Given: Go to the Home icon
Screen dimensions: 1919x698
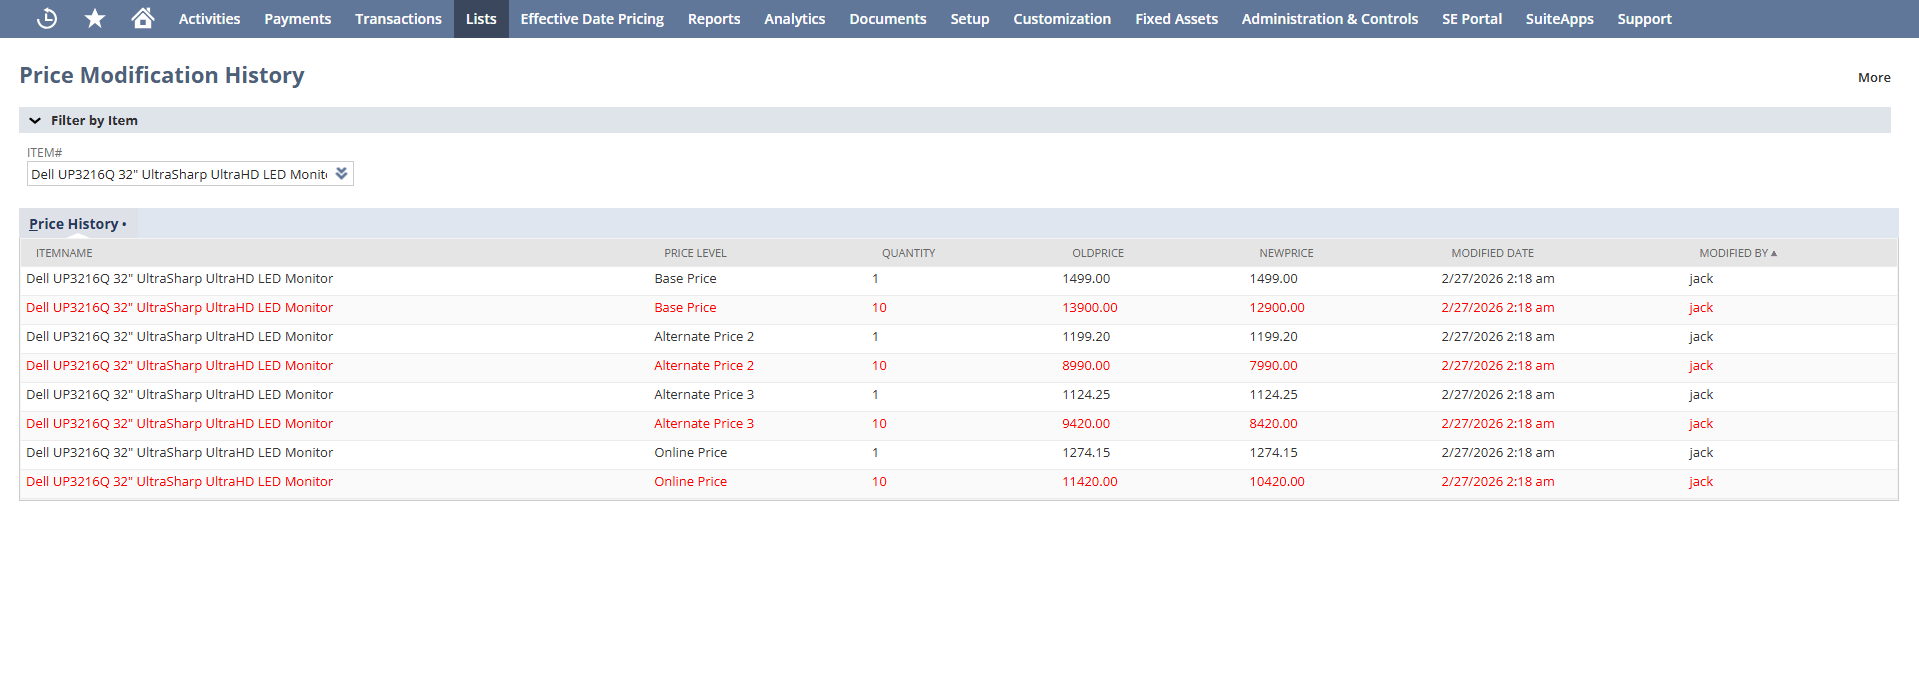Looking at the screenshot, I should [143, 19].
